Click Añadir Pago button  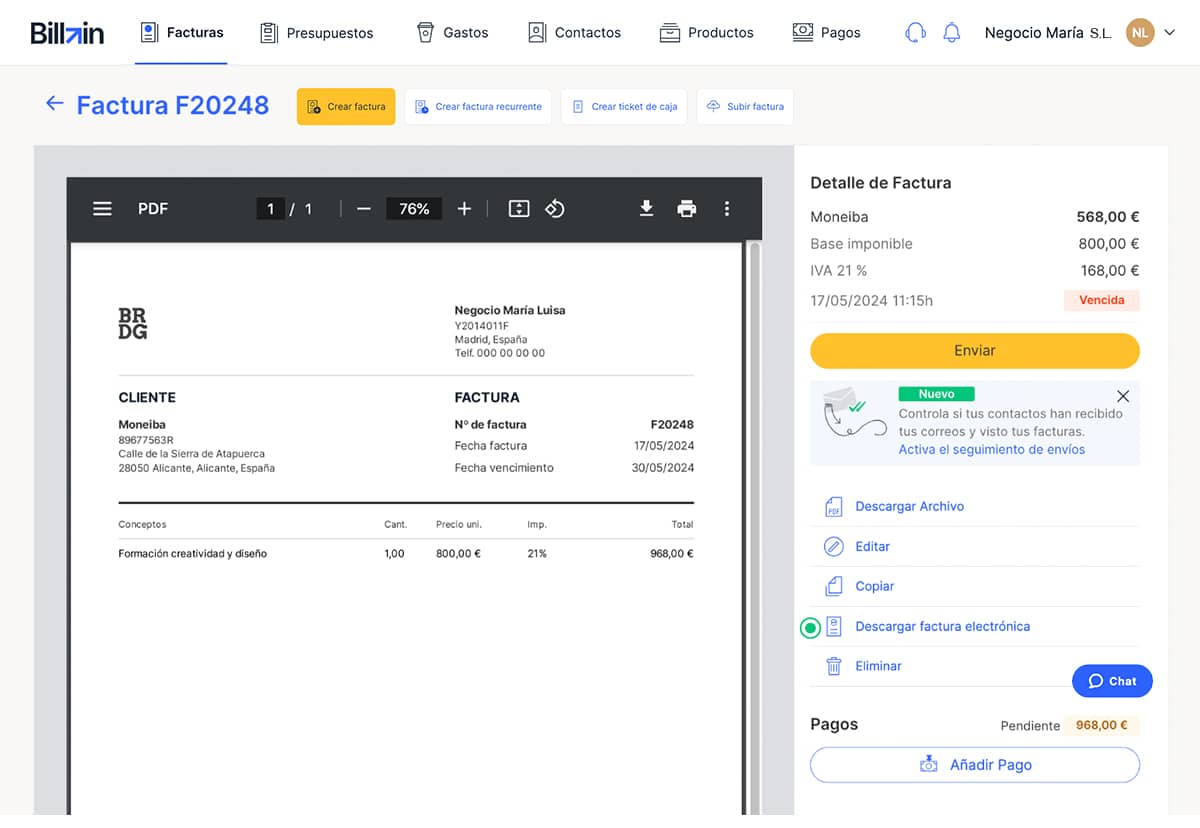click(975, 765)
